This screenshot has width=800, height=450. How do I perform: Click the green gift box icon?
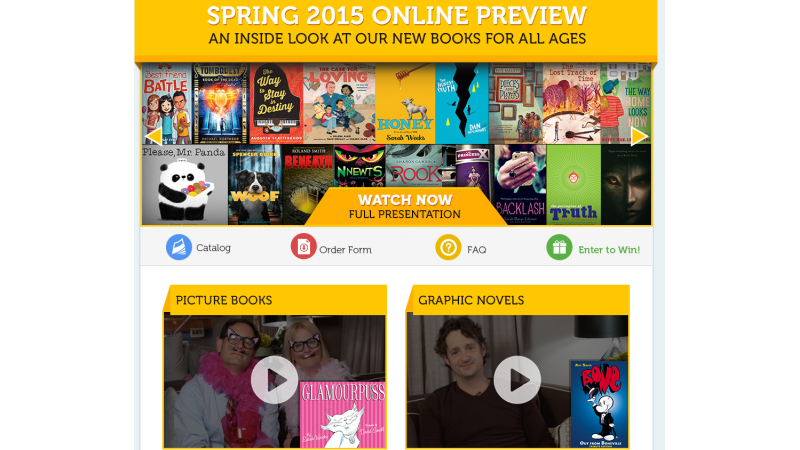coord(559,247)
